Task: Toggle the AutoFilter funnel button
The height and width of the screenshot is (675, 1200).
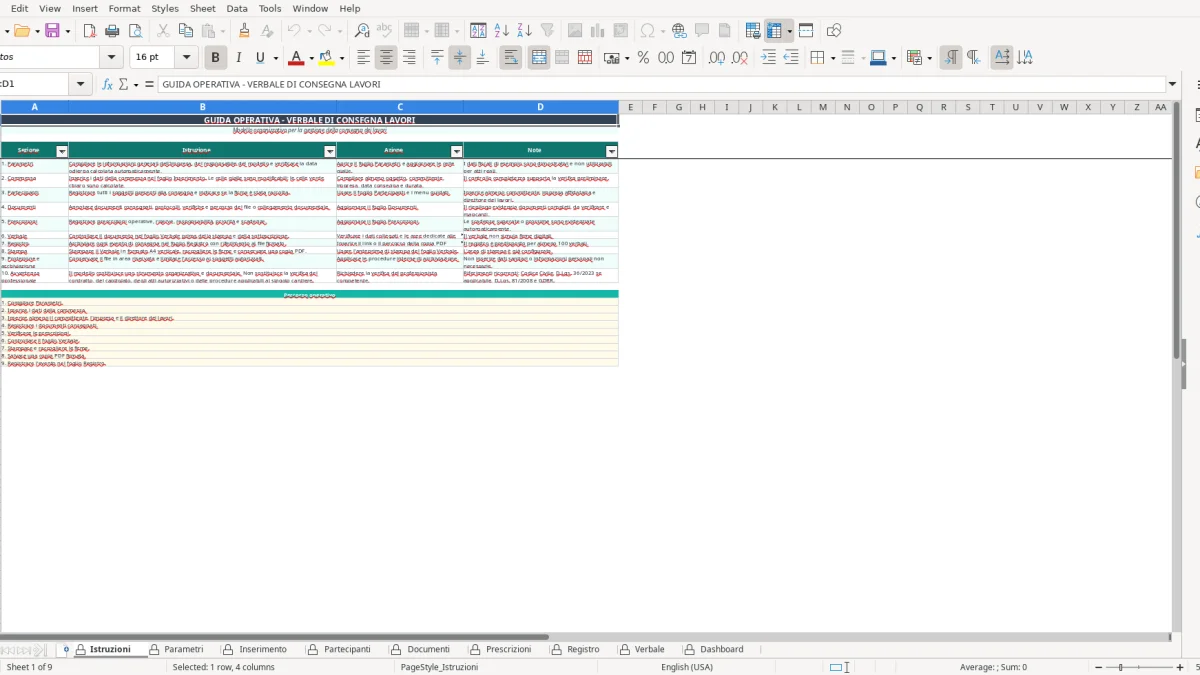Action: tap(547, 31)
